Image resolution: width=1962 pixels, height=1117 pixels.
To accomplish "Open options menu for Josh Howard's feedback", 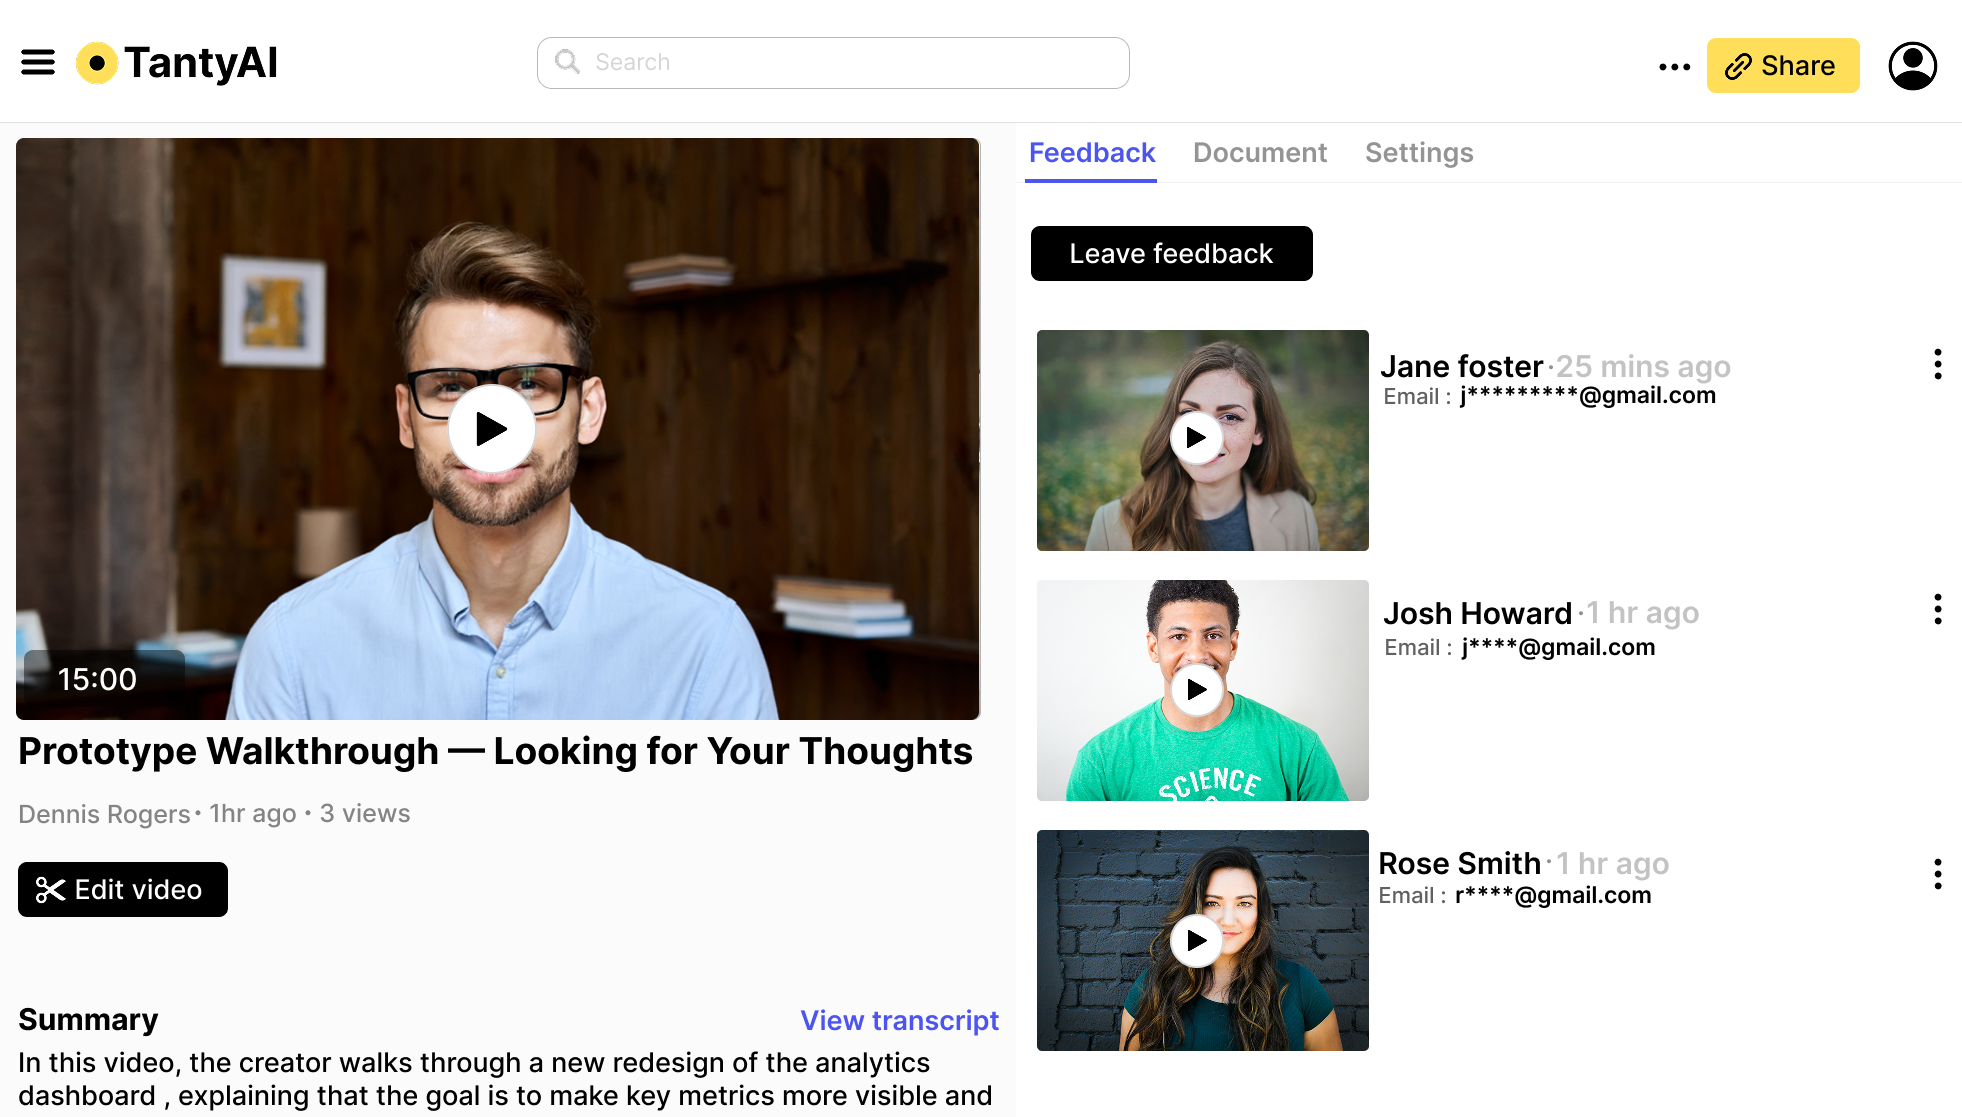I will click(x=1937, y=609).
